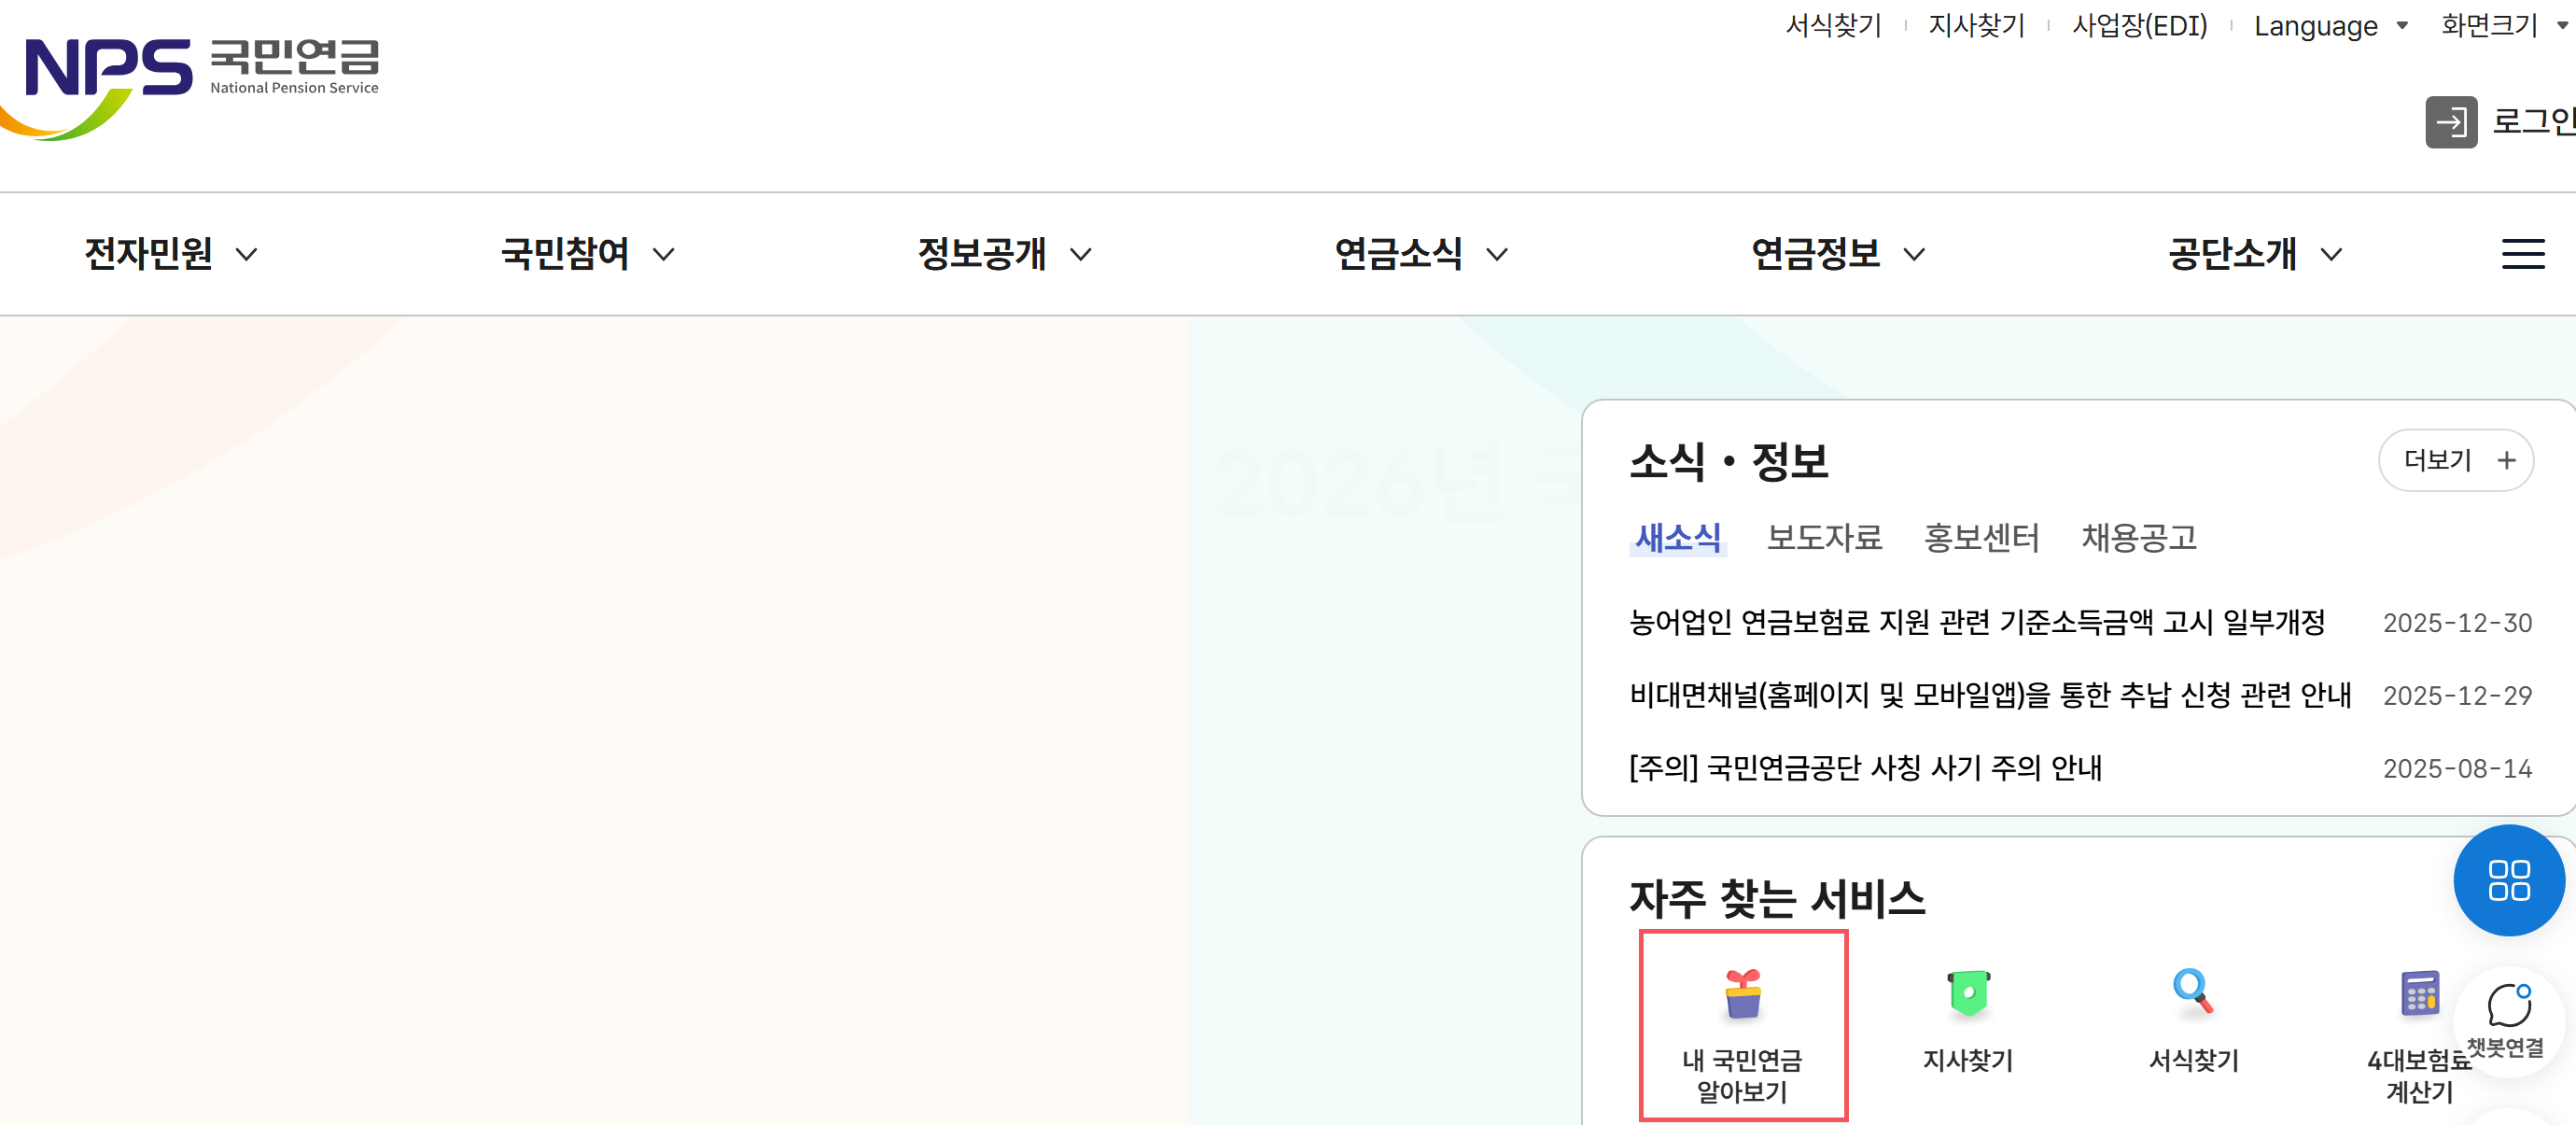Expand the 연금정보 menu
This screenshot has width=2576, height=1125.
click(1838, 254)
